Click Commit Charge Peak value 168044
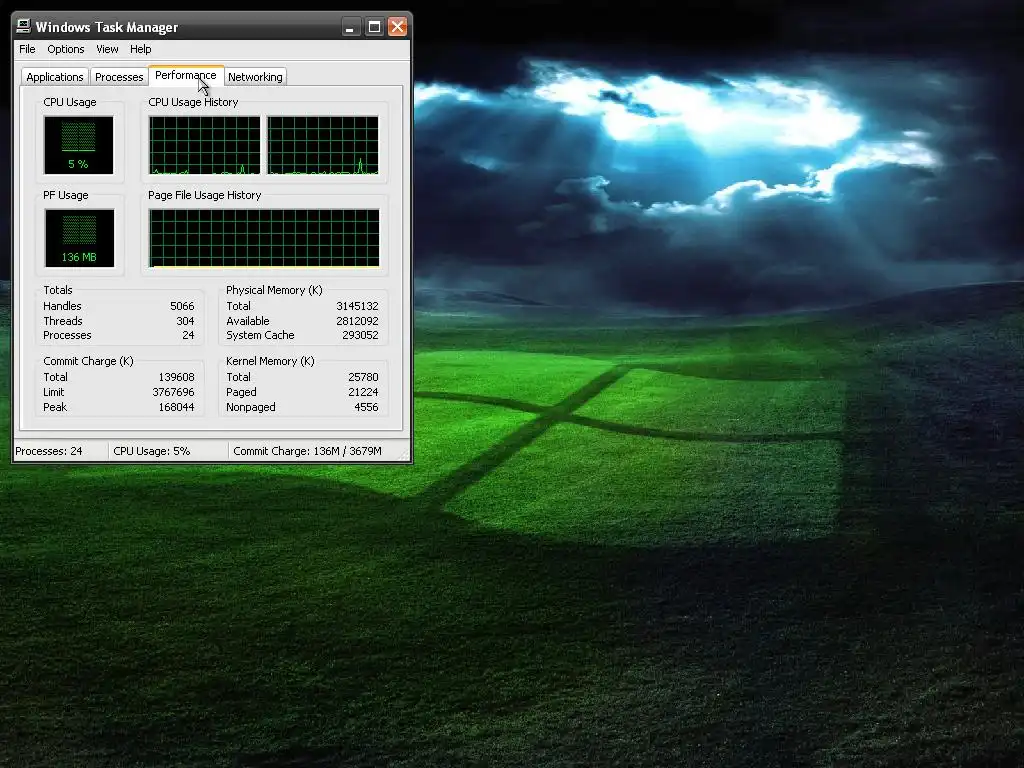1024x768 pixels. pyautogui.click(x=176, y=408)
